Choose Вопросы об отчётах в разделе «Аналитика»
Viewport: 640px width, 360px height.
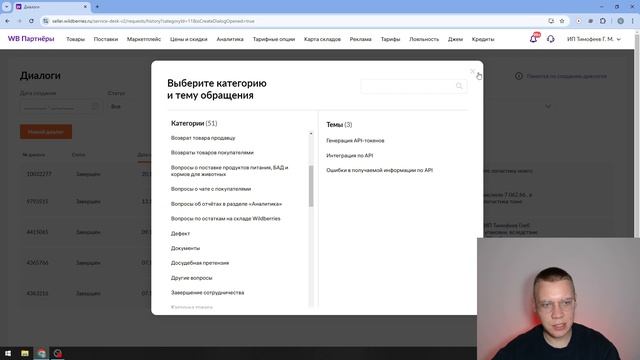pos(227,204)
